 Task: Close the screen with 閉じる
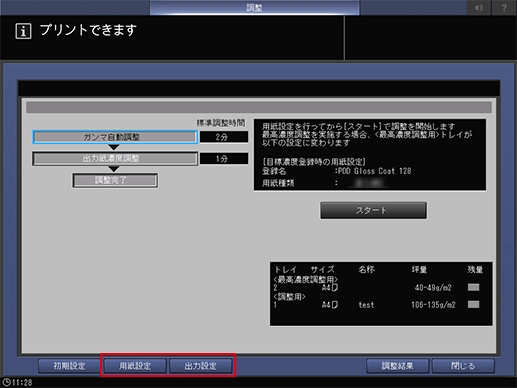tap(463, 366)
